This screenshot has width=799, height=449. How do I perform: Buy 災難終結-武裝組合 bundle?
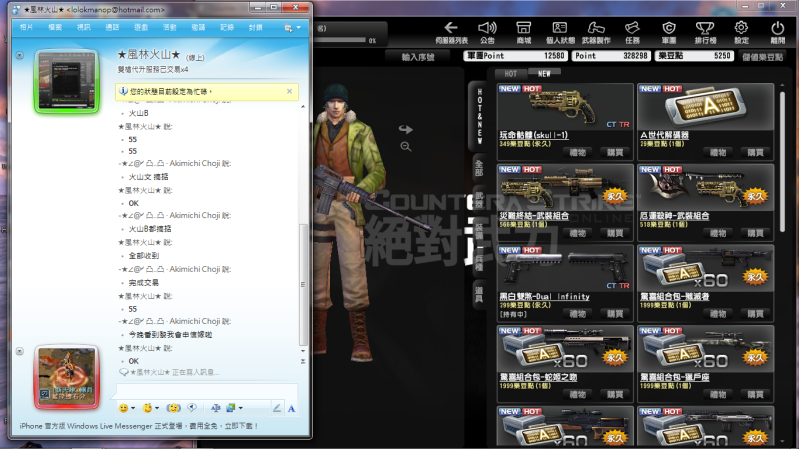point(615,233)
